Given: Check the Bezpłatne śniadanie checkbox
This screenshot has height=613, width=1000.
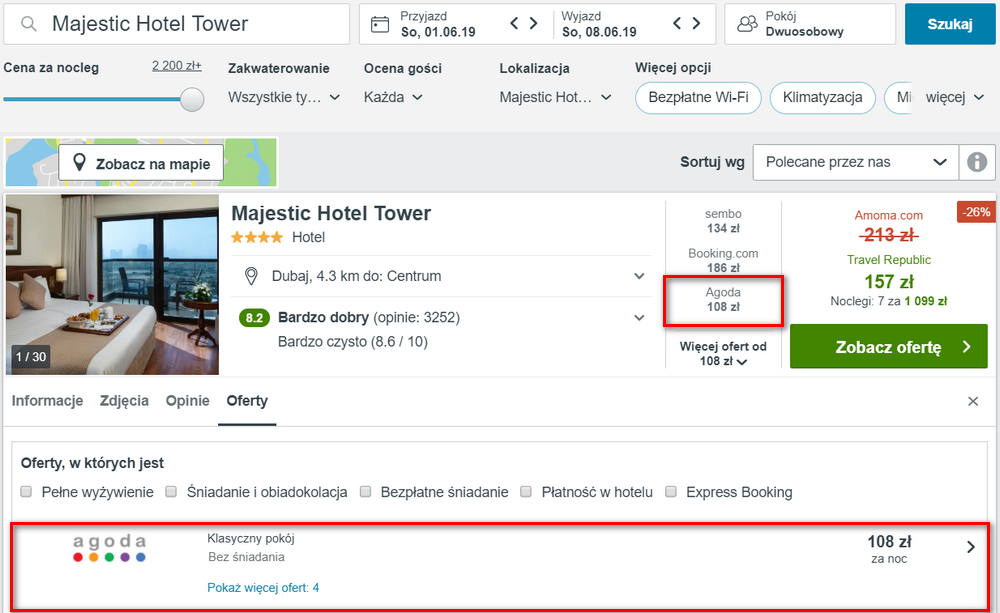Looking at the screenshot, I should [x=365, y=491].
